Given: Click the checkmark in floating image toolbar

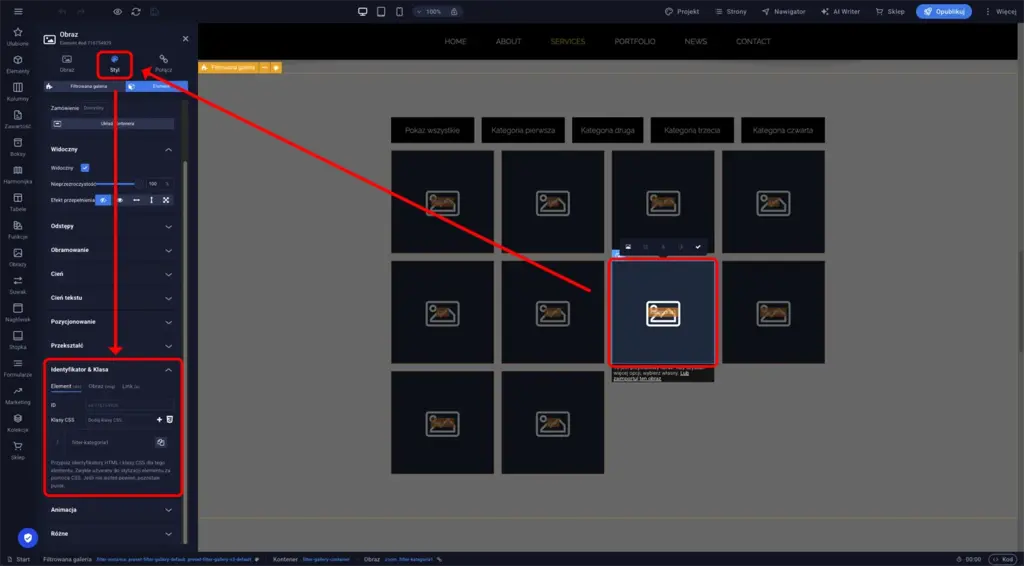Looking at the screenshot, I should click(697, 247).
